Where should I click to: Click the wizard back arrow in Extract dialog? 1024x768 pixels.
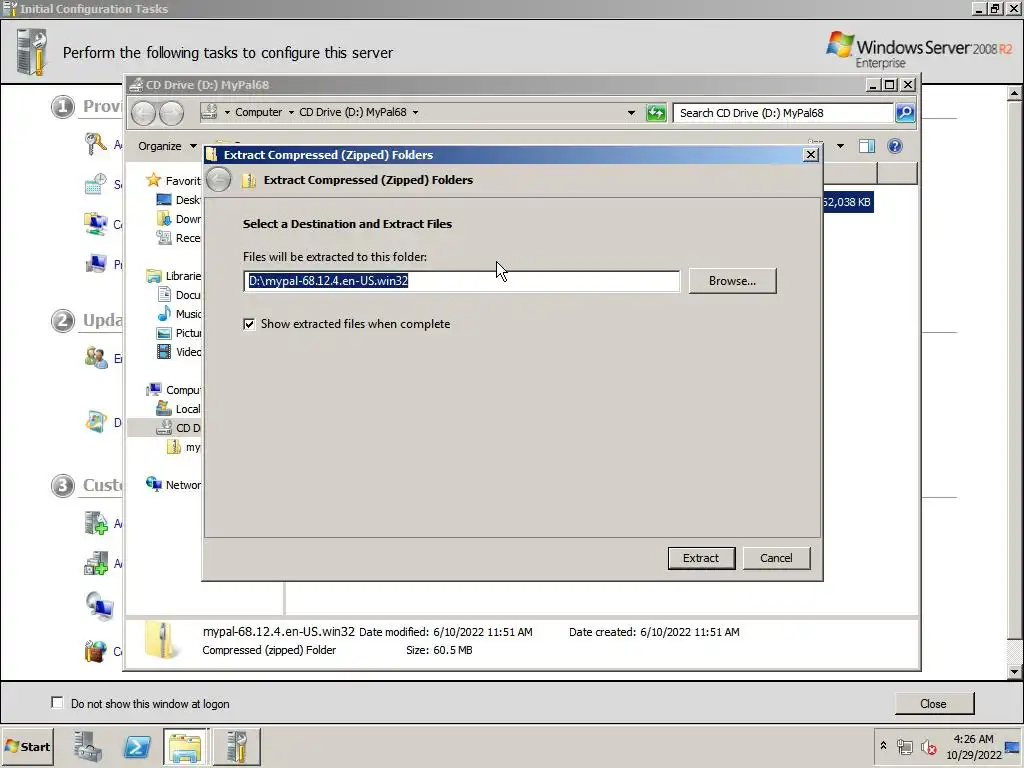pyautogui.click(x=219, y=180)
